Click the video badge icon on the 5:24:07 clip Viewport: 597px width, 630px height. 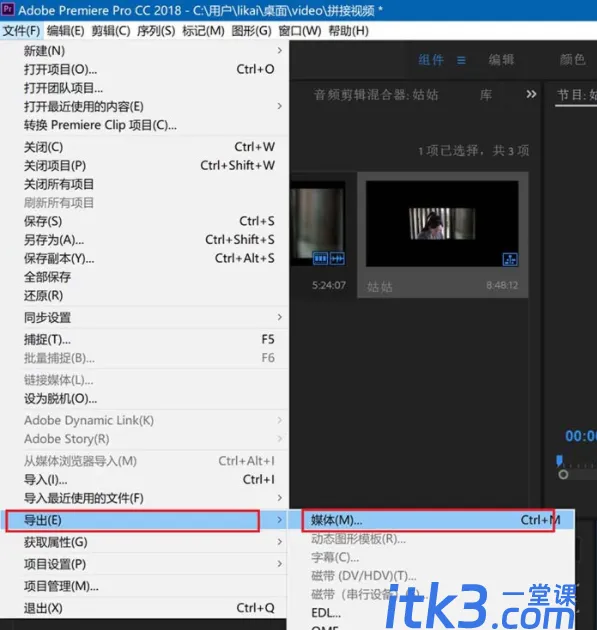[x=320, y=258]
